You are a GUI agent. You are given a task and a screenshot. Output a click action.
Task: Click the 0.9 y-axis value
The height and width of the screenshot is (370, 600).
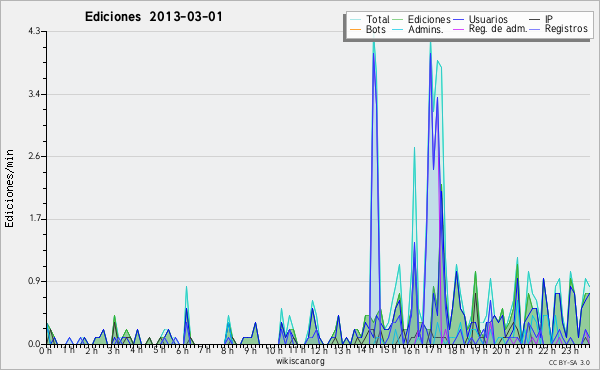34,282
